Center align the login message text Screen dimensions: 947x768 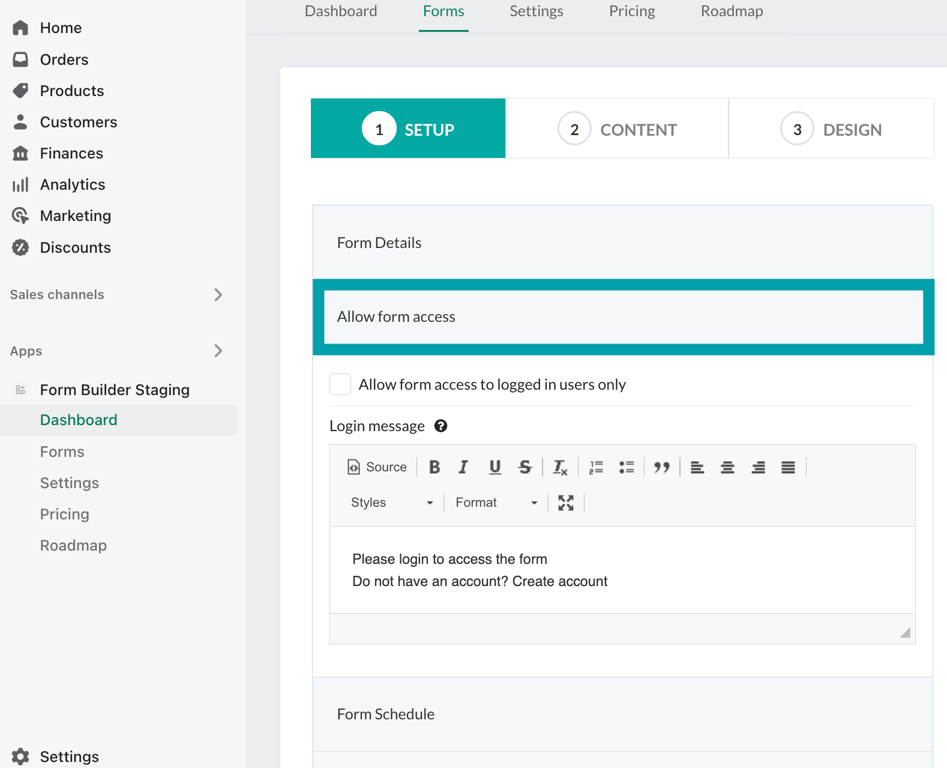(x=727, y=467)
